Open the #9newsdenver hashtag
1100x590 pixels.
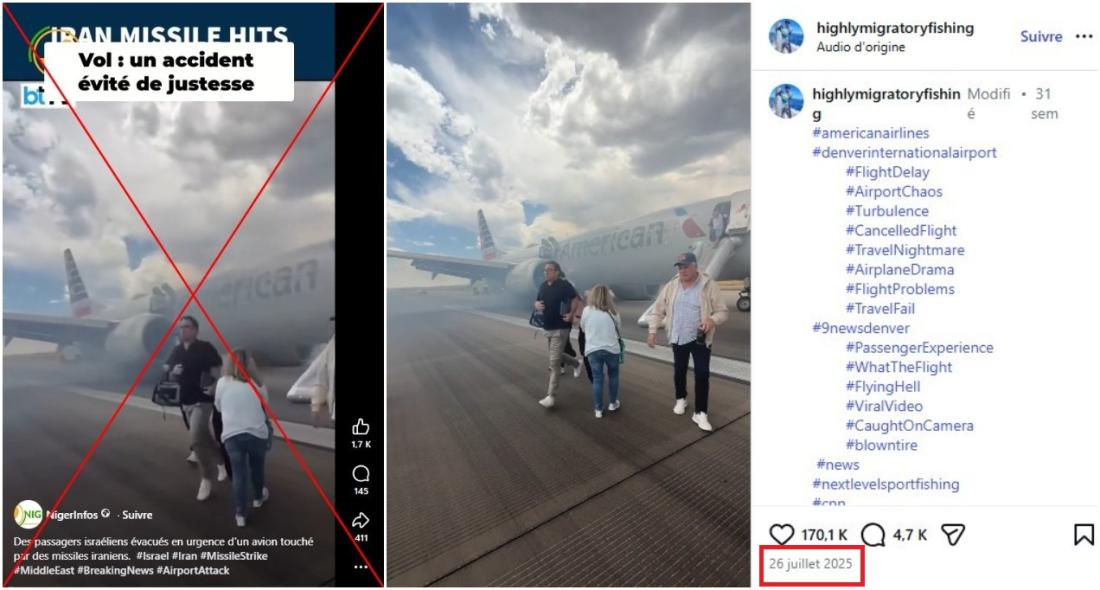(x=861, y=328)
